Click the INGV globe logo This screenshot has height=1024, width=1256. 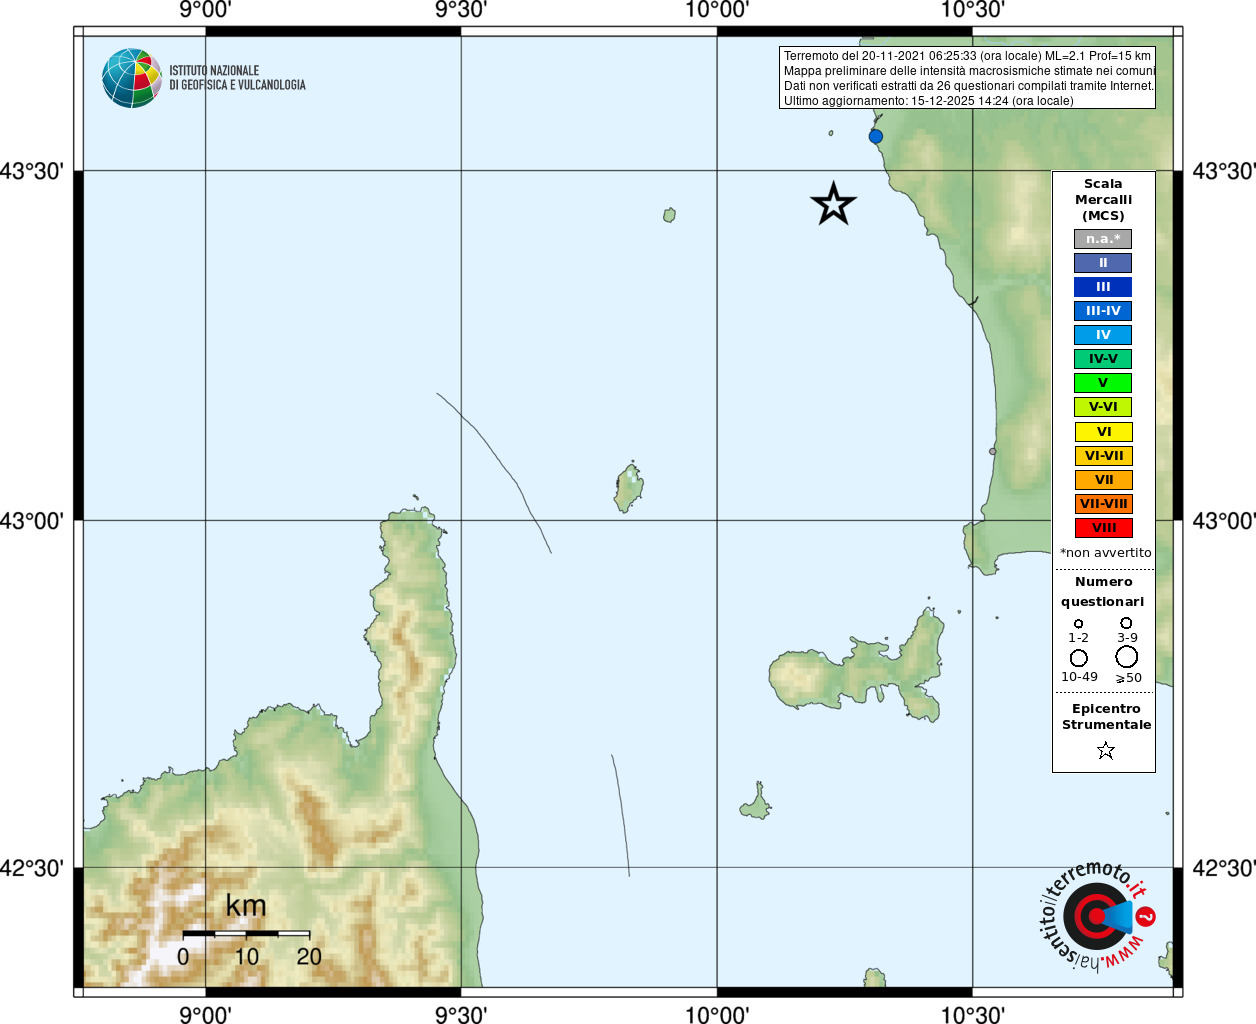click(131, 78)
